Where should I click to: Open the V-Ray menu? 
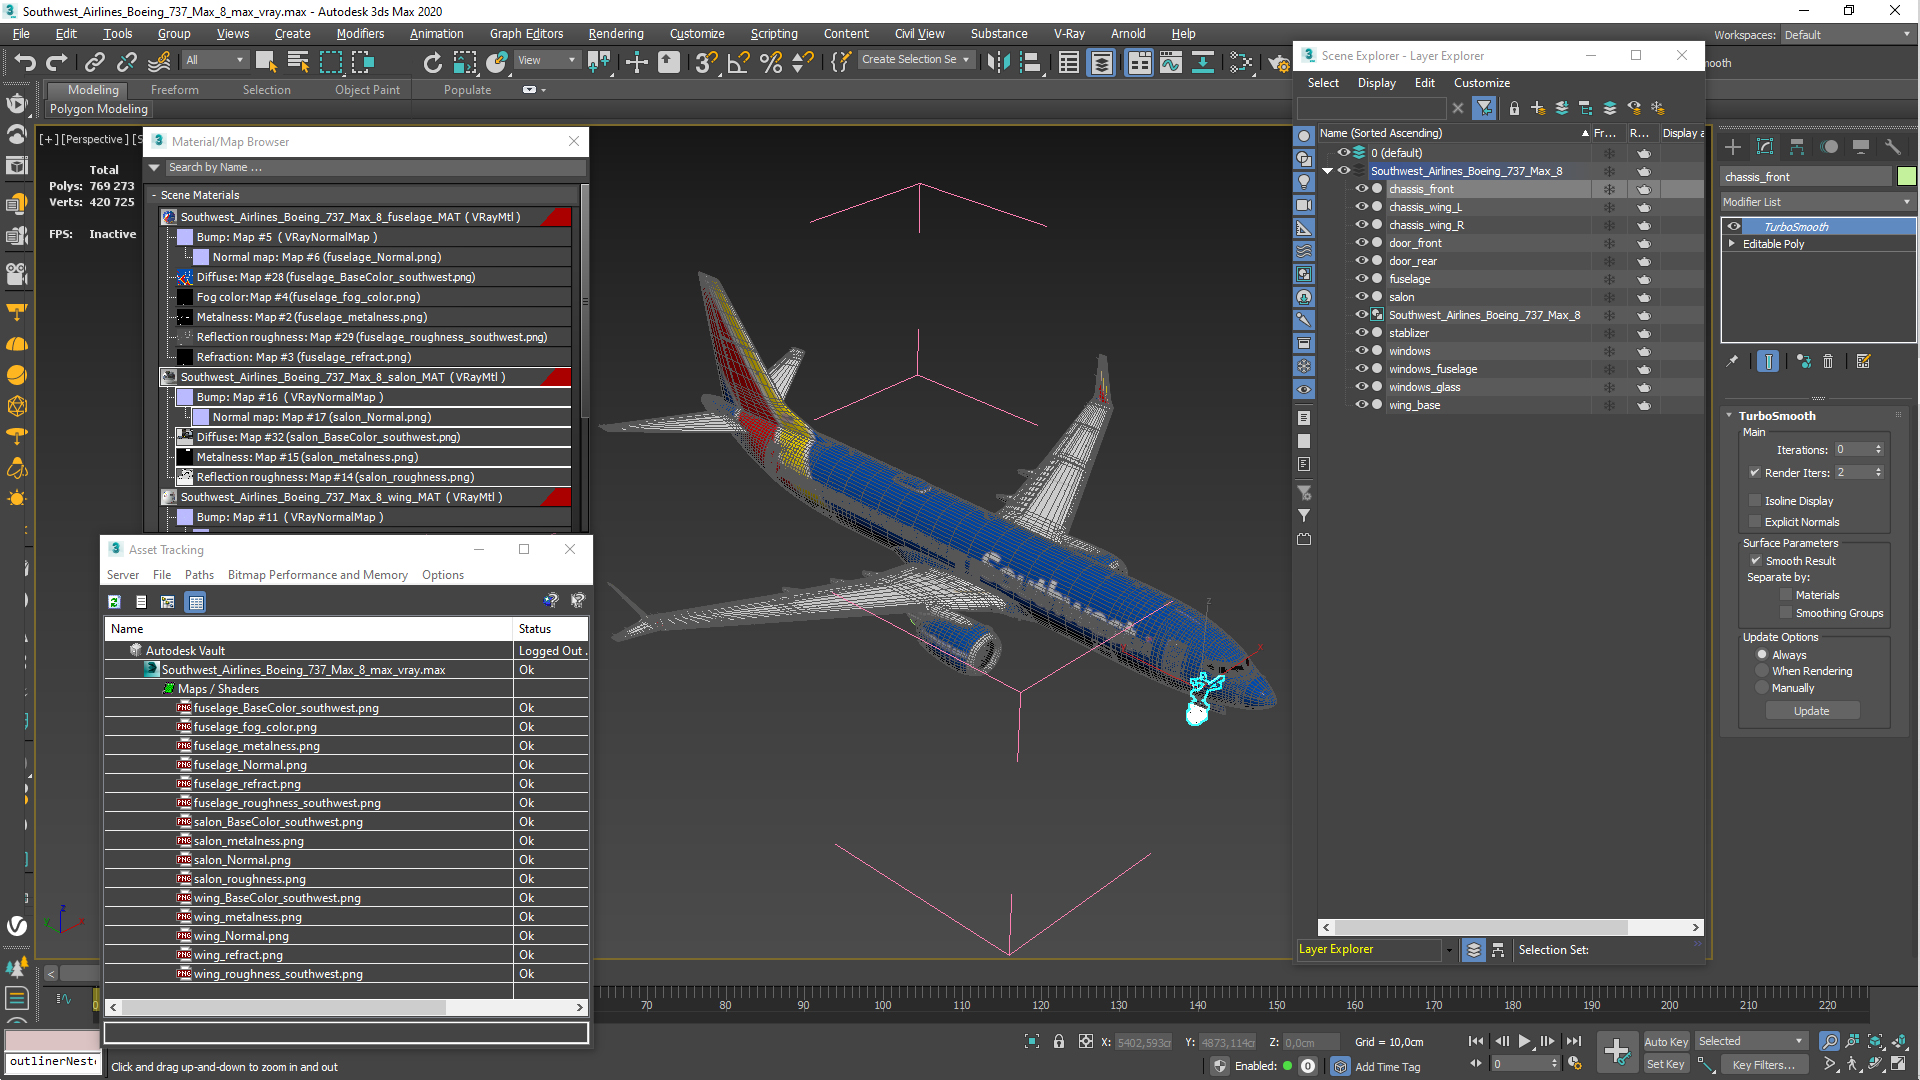[x=1069, y=34]
